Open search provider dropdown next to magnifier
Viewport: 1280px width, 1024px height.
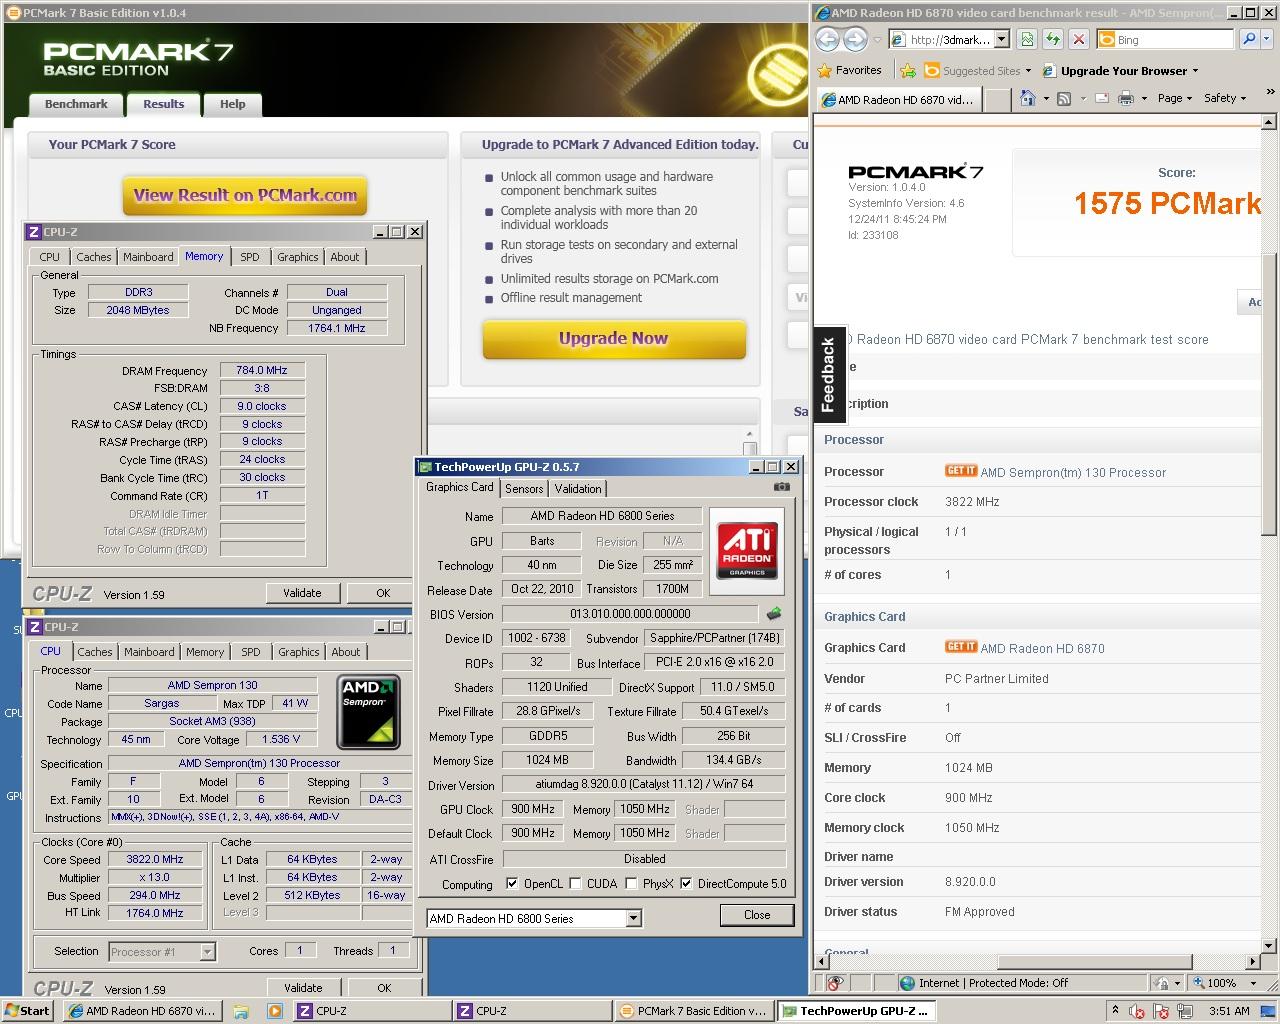click(1265, 39)
